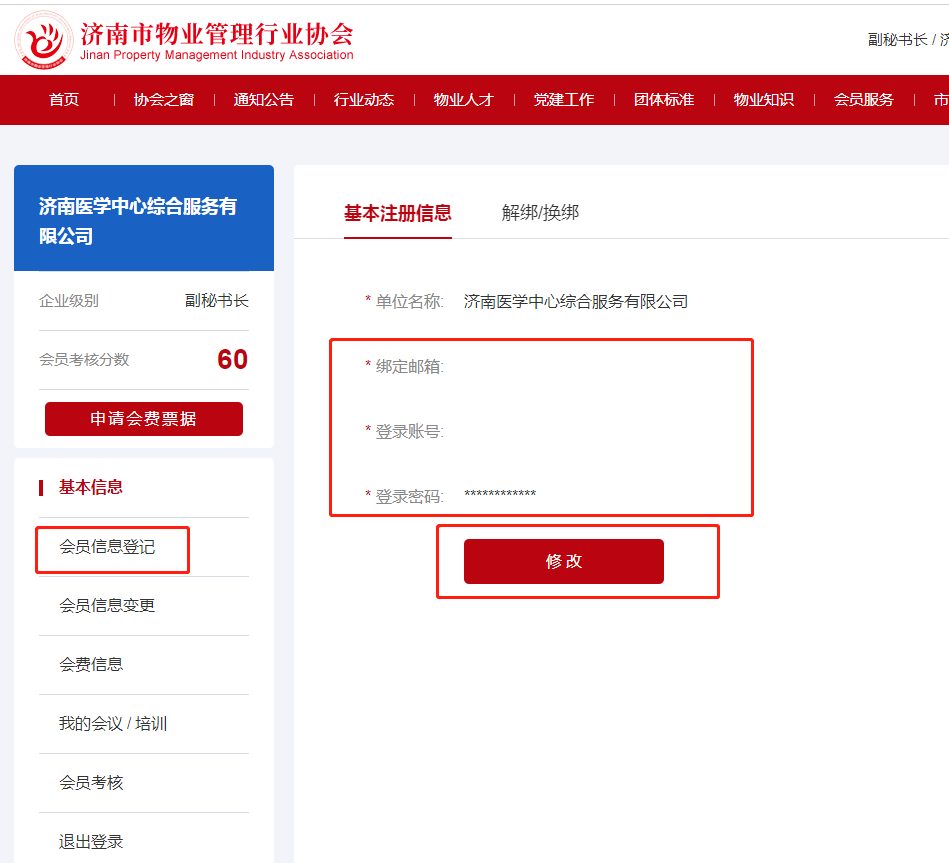Go to 通知公告 in navigation bar
This screenshot has height=863, width=949.
point(264,100)
